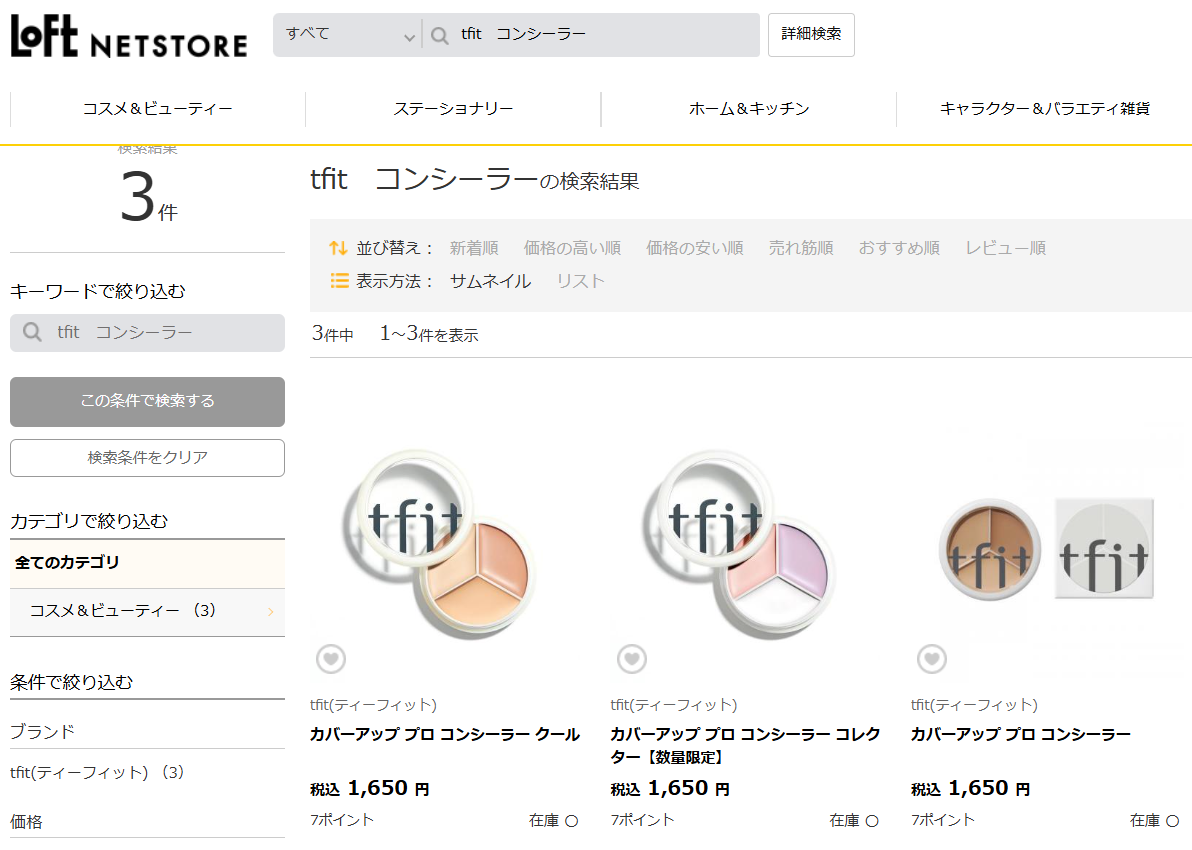Expand コスメ＆ビューティー (3) category chevron
The height and width of the screenshot is (850, 1192).
(x=270, y=611)
